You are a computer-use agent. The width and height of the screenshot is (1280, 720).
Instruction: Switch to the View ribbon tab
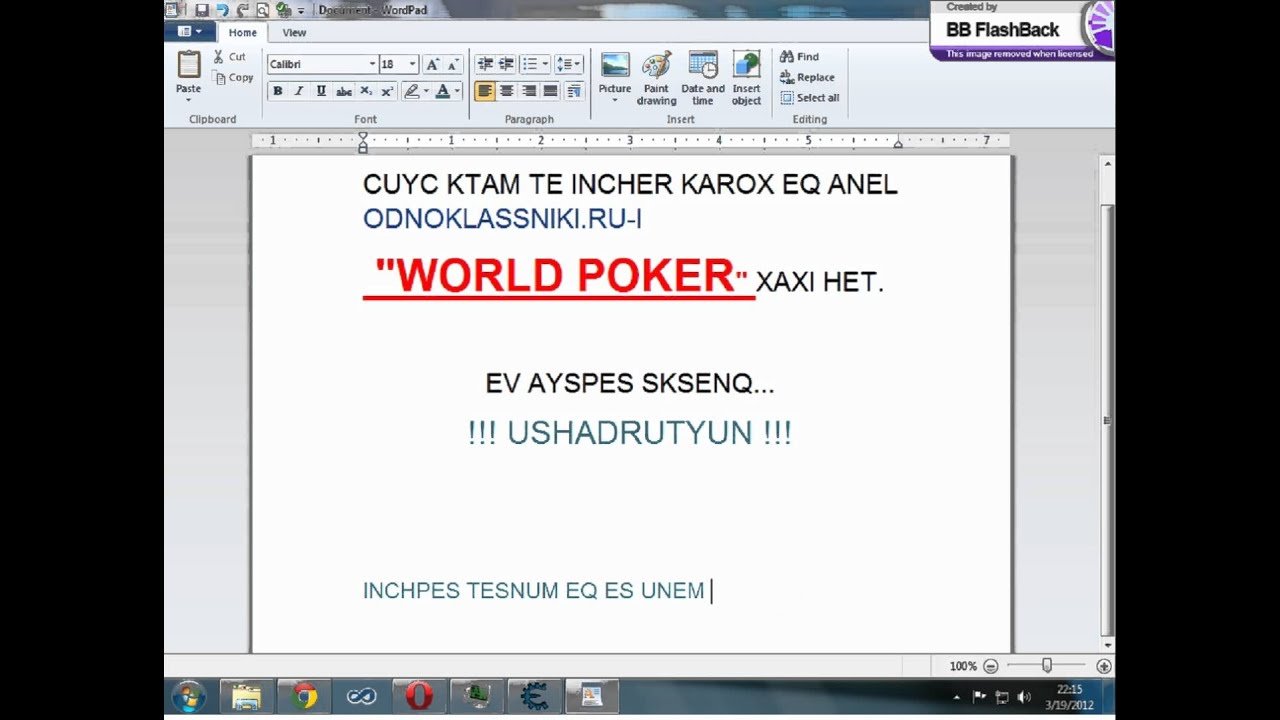click(294, 32)
